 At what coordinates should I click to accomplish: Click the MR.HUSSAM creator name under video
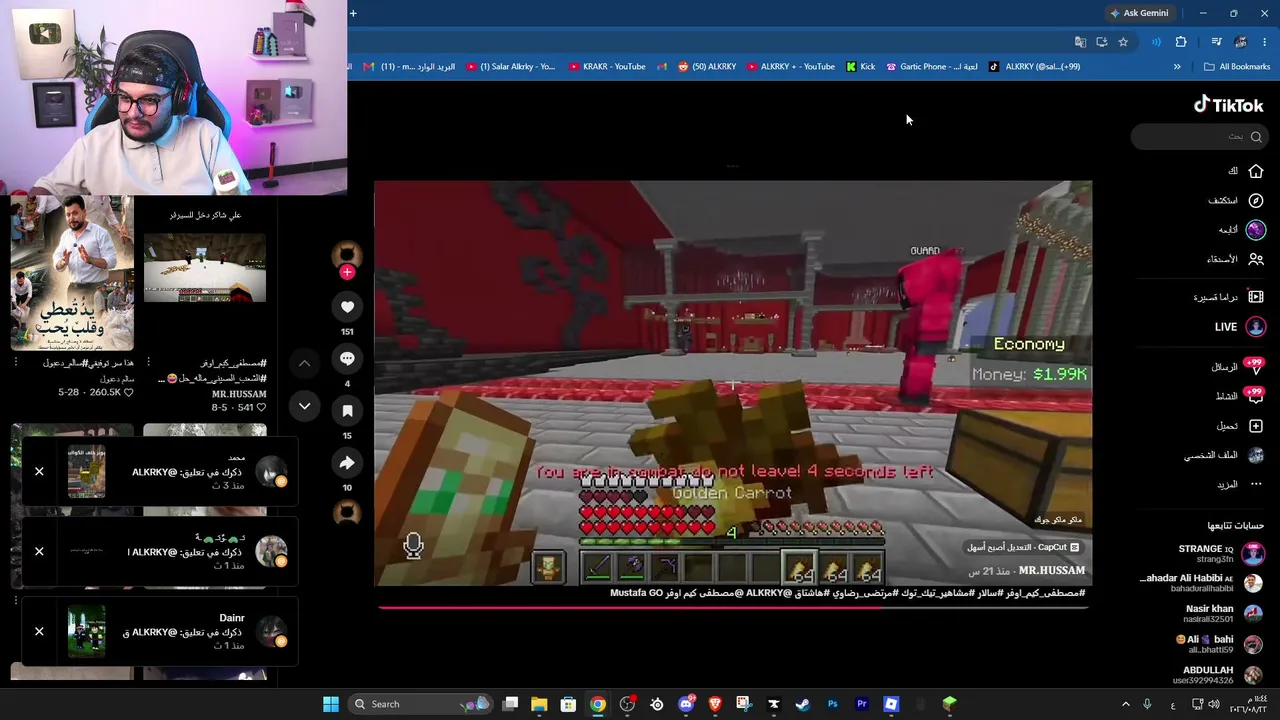coord(1052,570)
